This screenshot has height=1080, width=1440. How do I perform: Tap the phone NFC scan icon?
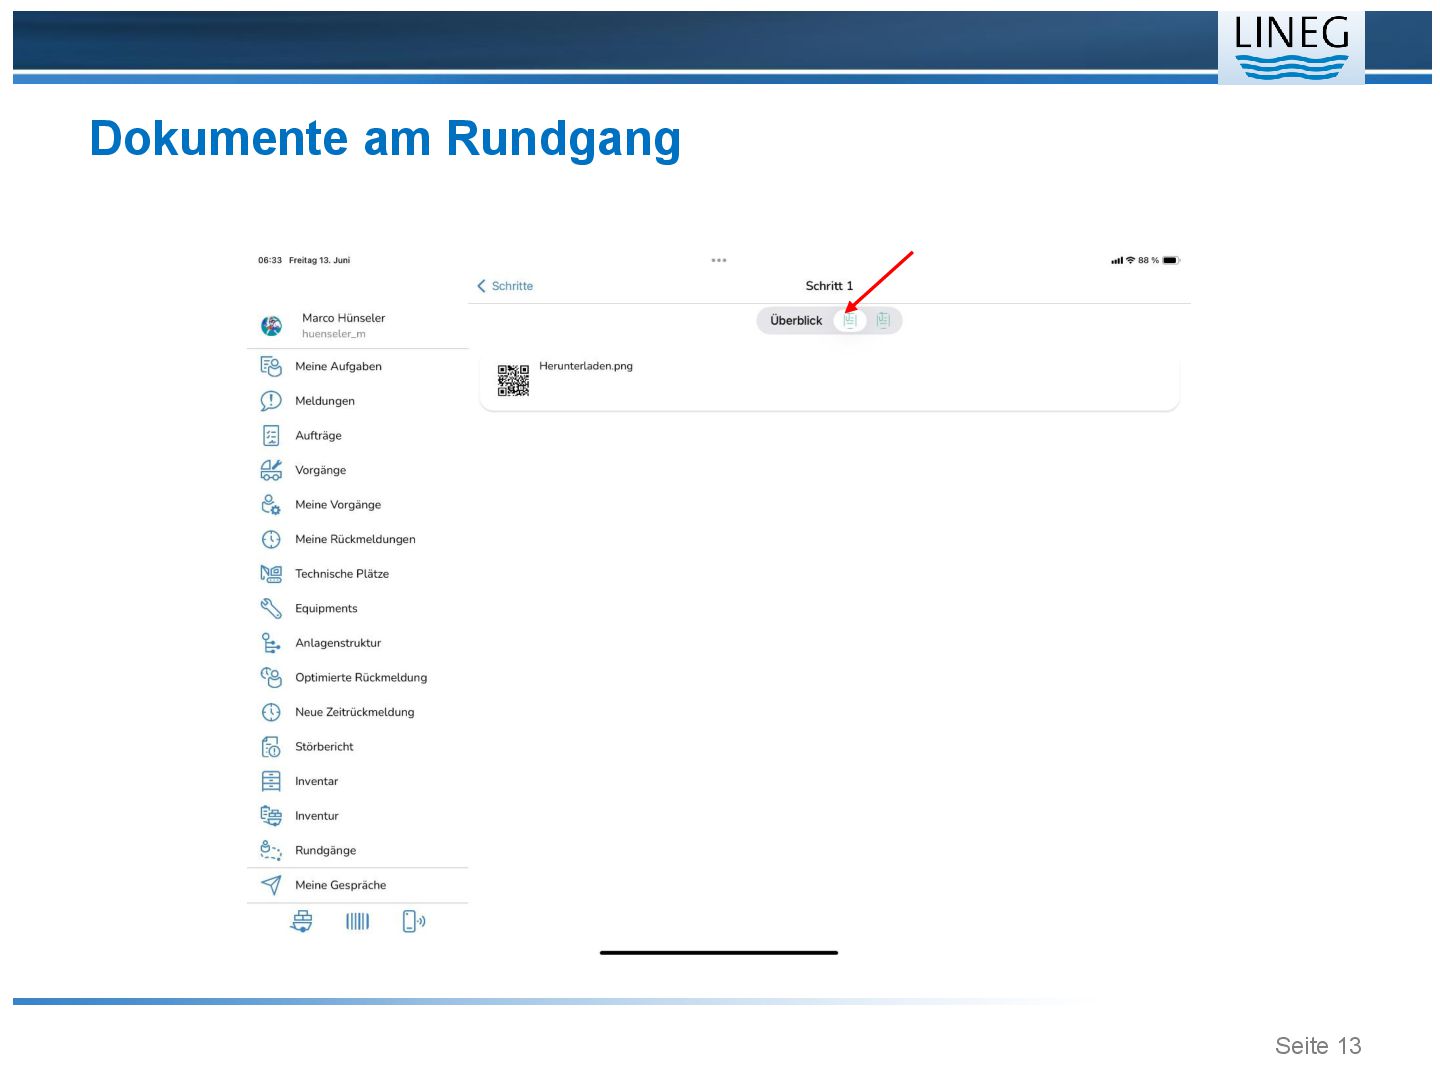(x=413, y=921)
